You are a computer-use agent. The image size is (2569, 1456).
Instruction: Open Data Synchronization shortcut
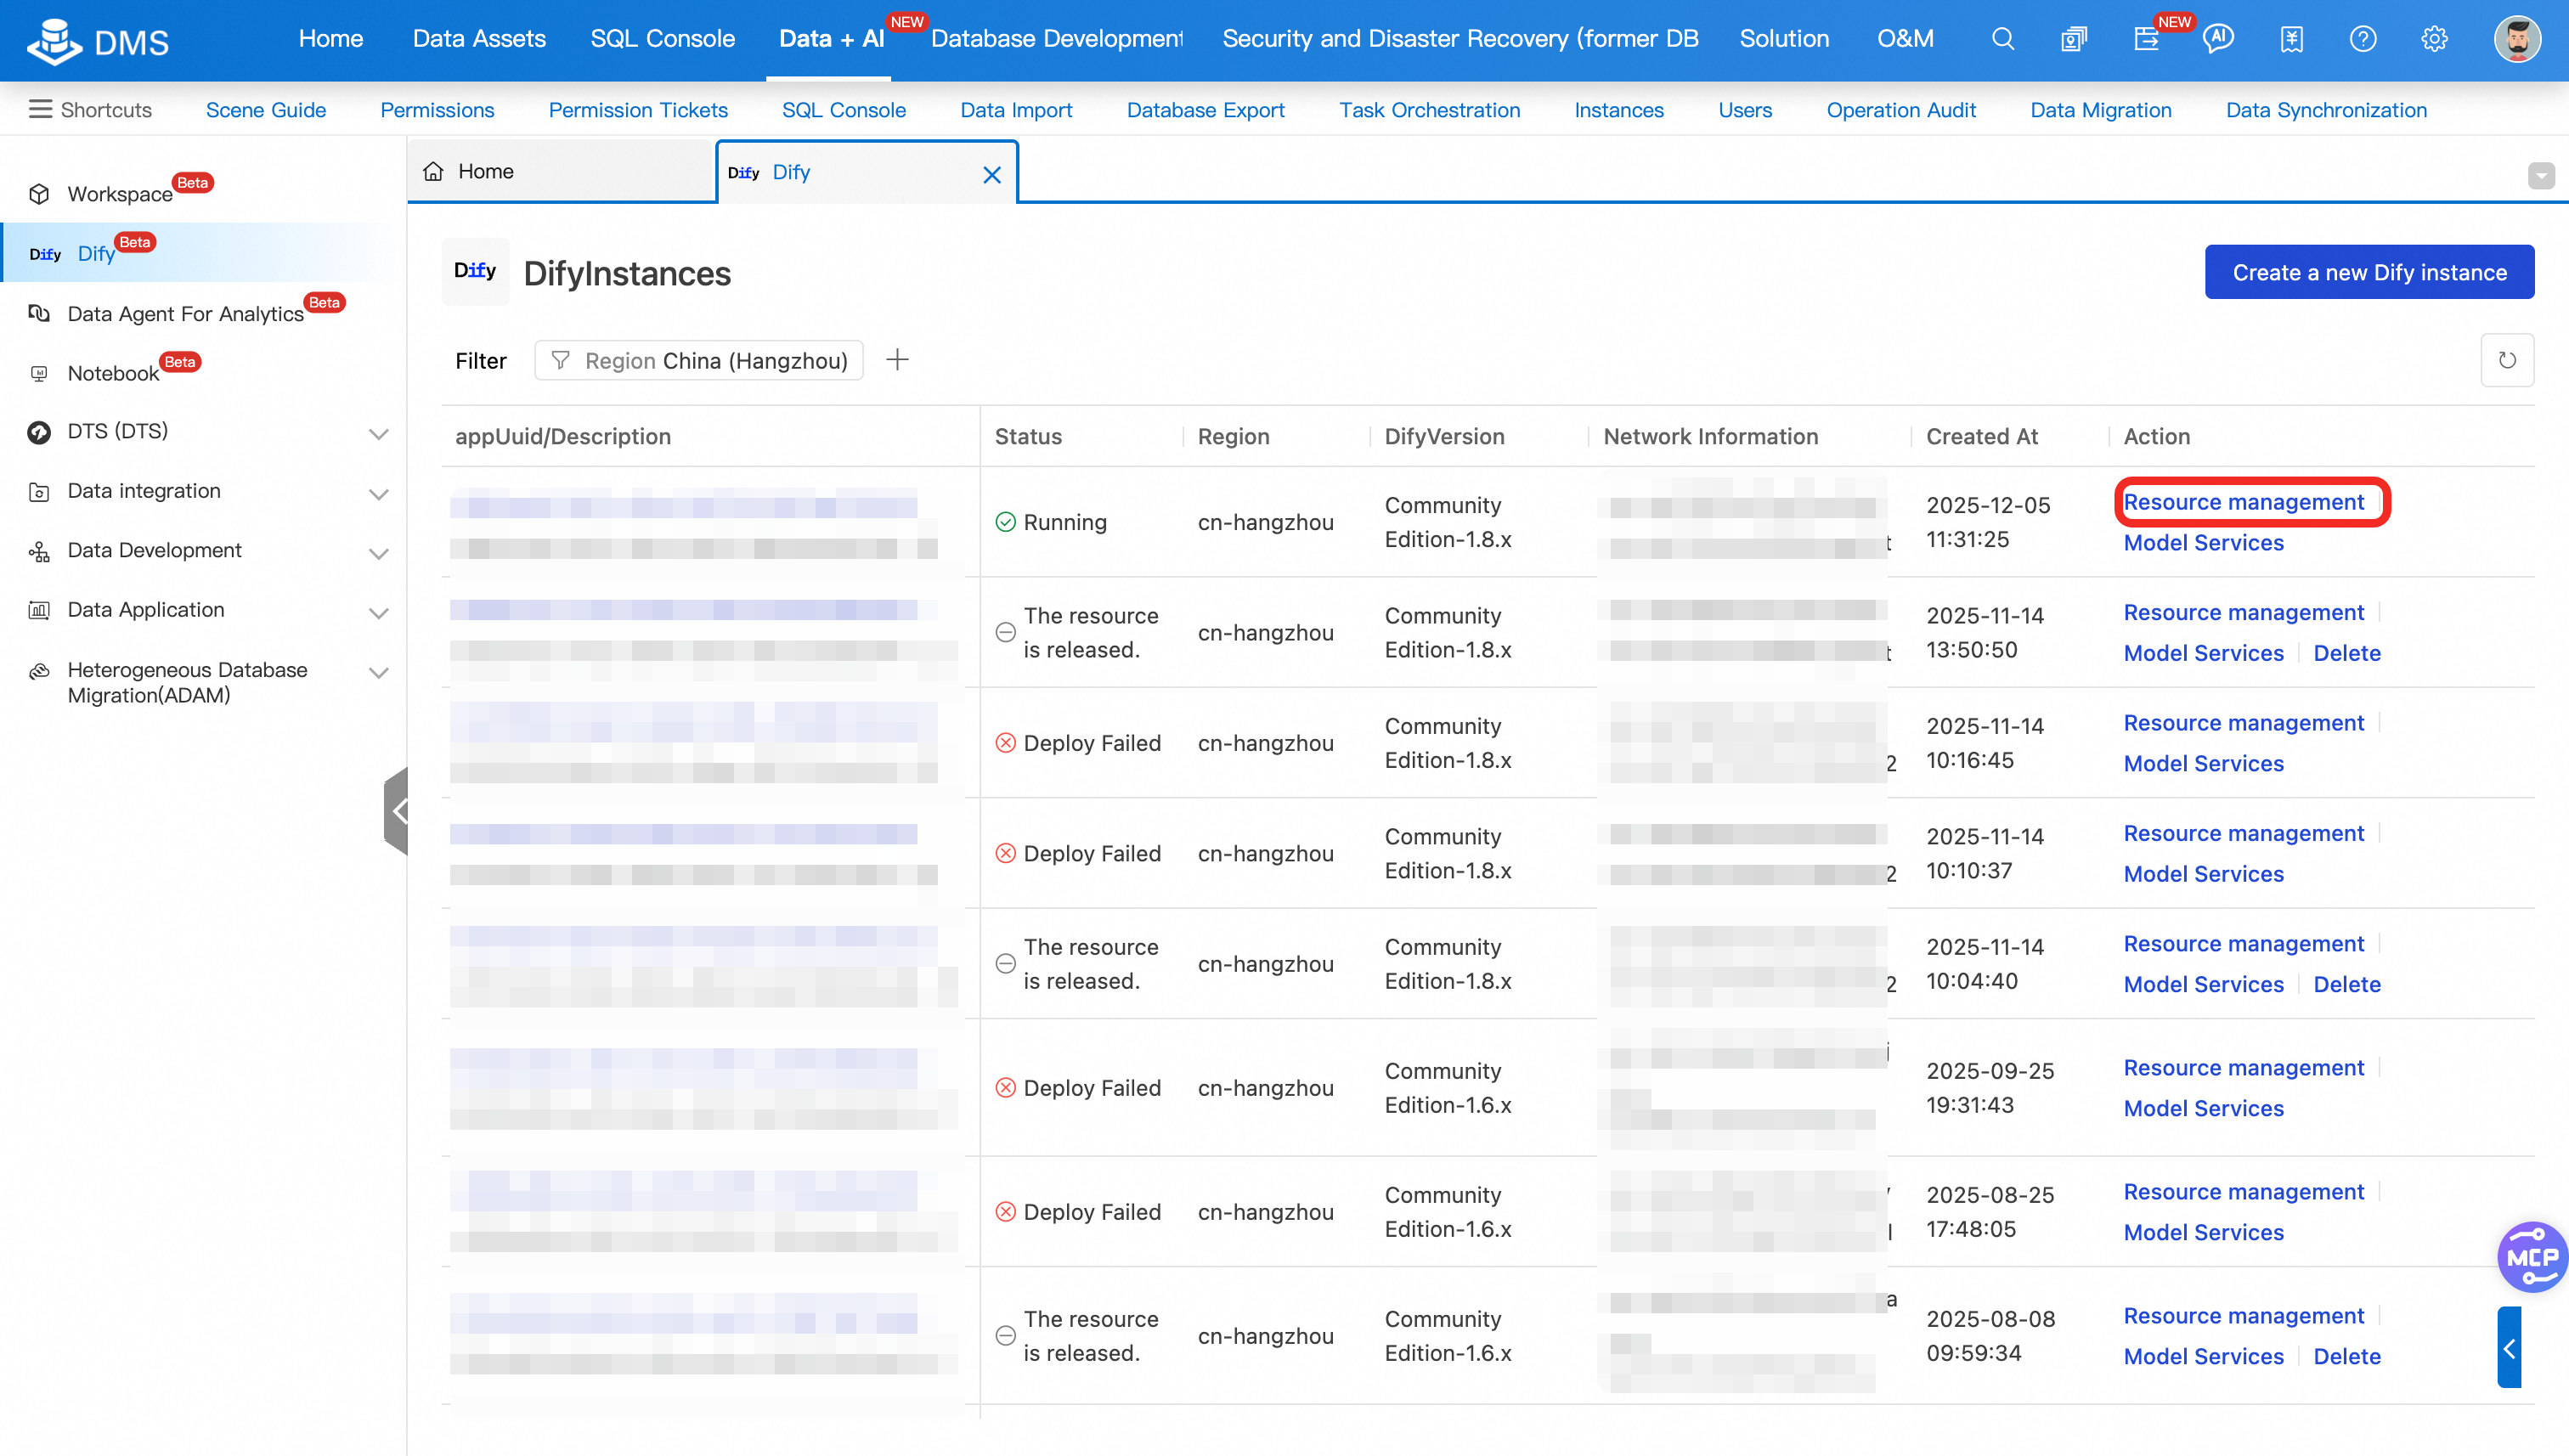click(2326, 110)
